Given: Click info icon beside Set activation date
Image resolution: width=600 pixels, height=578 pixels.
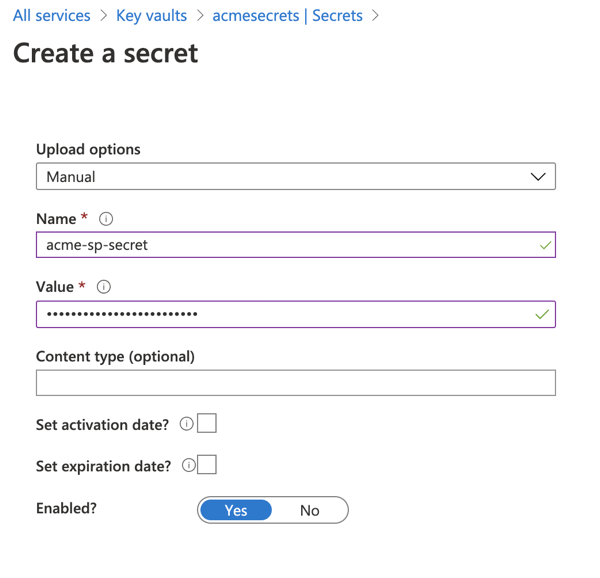Looking at the screenshot, I should click(x=186, y=424).
